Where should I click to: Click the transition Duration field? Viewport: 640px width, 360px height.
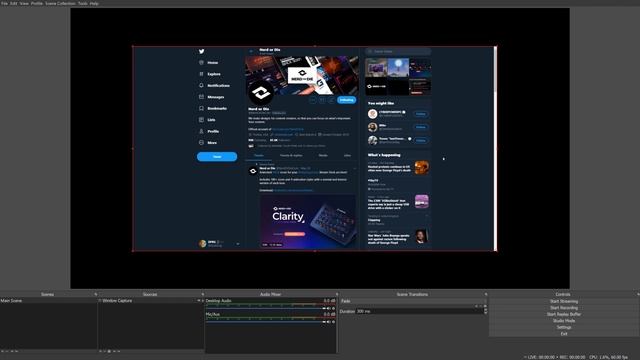click(x=419, y=311)
